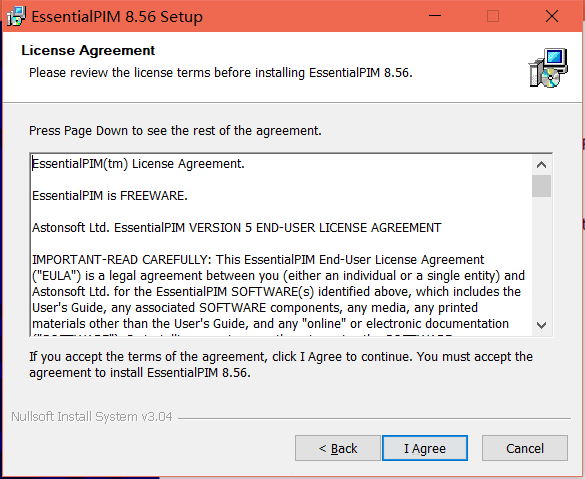Close the EssentialPIM setup window
The image size is (585, 479).
pos(552,16)
